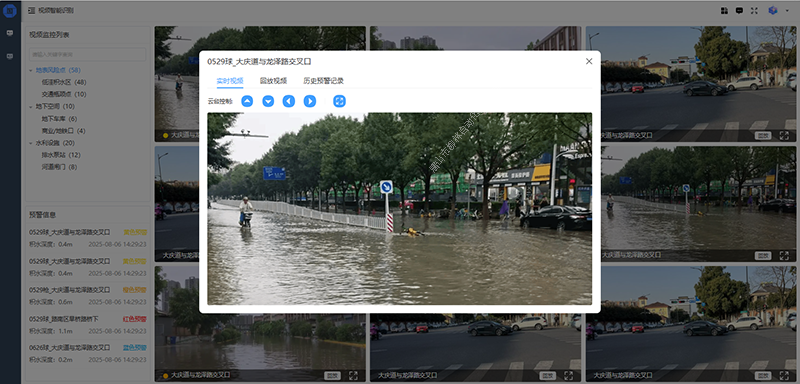Click the 视频智能识别 page title
The height and width of the screenshot is (384, 800).
(x=55, y=10)
